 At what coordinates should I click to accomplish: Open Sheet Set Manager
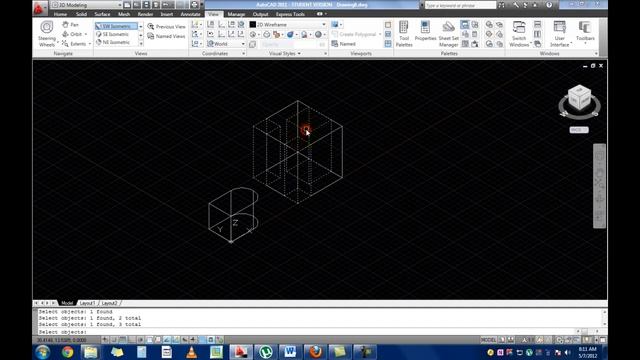point(448,33)
